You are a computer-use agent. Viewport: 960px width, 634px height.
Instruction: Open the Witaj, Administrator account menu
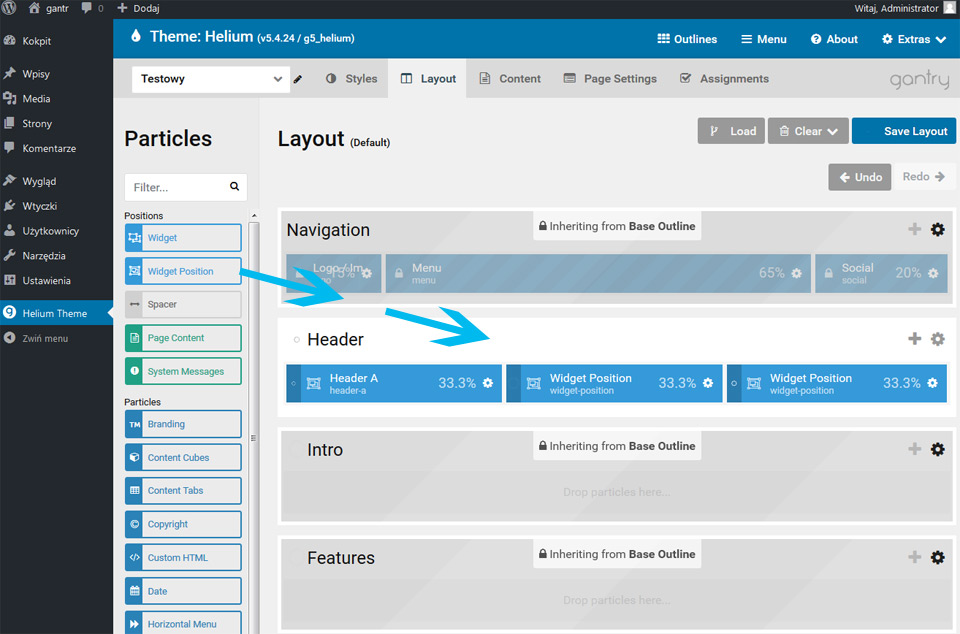click(904, 8)
